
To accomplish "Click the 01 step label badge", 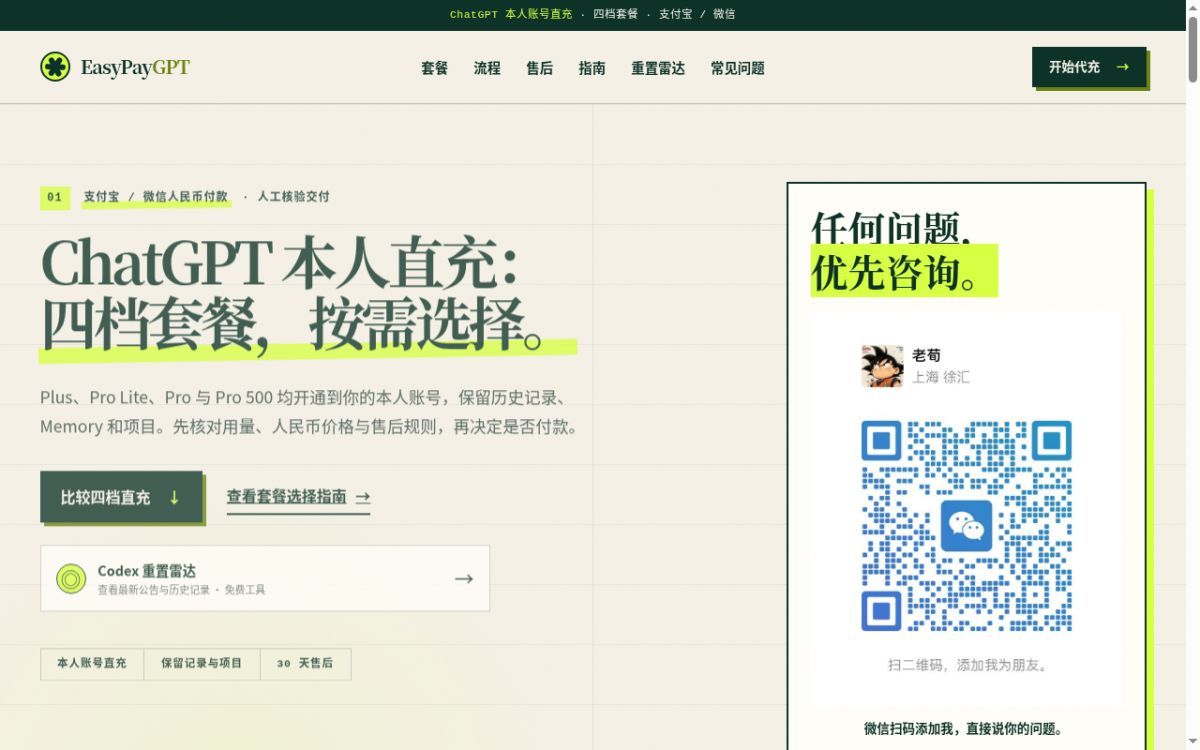I will coord(55,197).
